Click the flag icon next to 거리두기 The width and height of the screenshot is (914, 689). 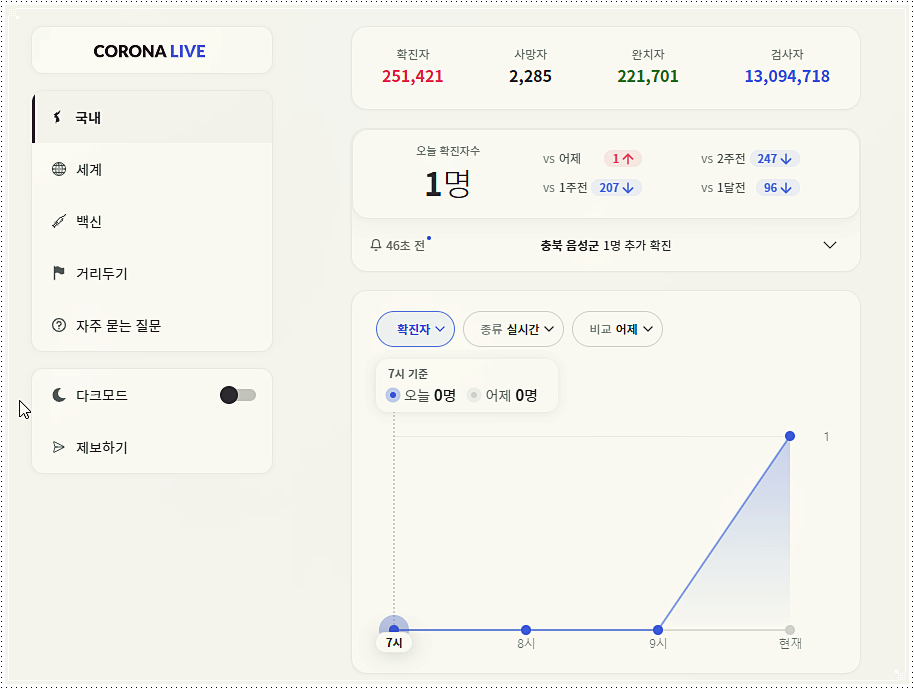(59, 273)
